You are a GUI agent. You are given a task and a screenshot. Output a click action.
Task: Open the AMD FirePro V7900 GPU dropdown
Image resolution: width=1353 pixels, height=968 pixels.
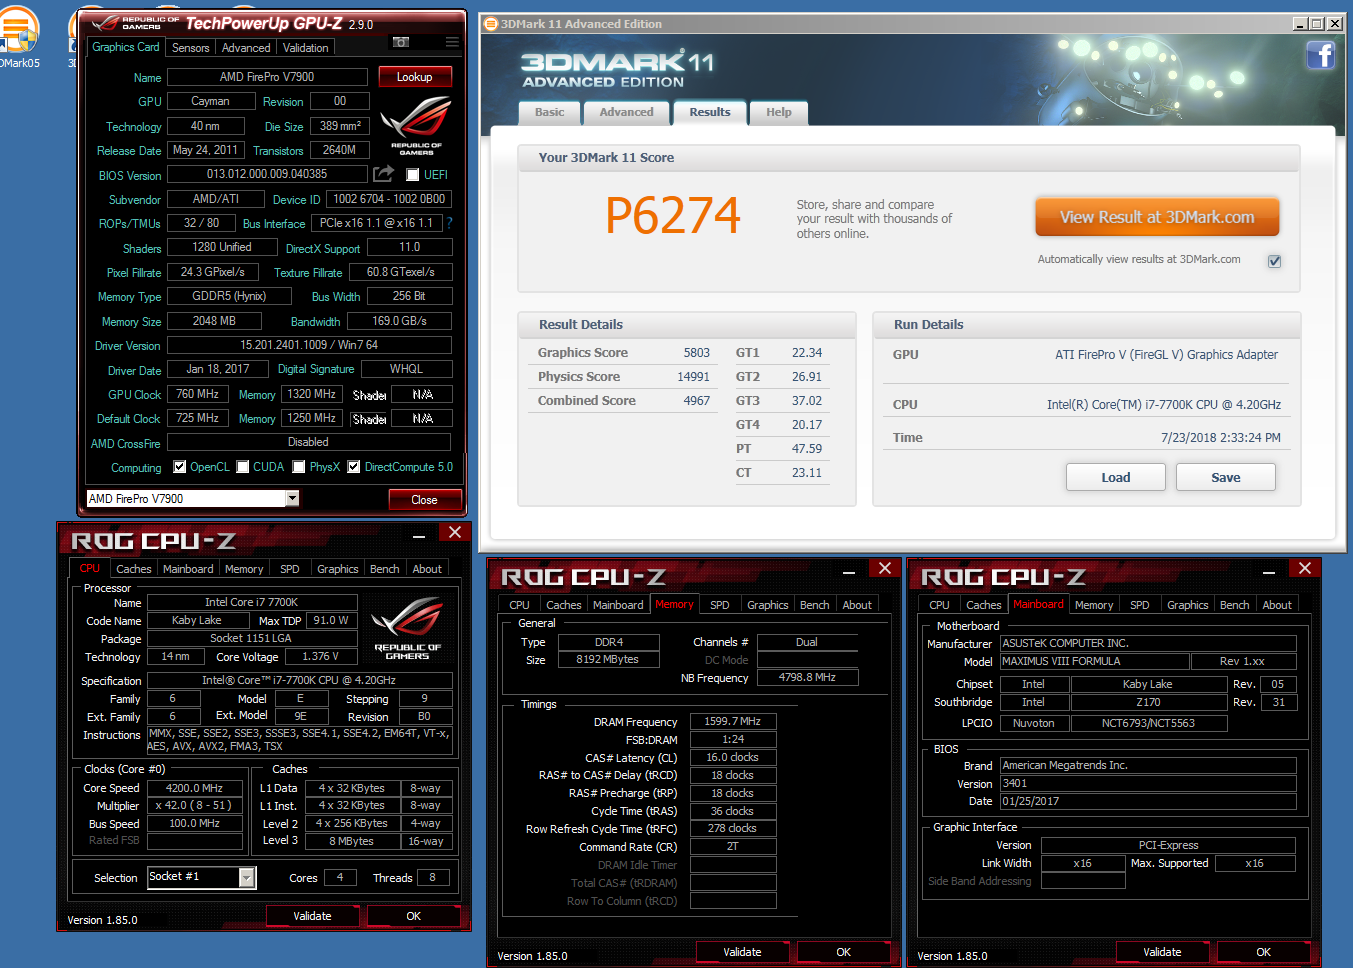tap(292, 498)
